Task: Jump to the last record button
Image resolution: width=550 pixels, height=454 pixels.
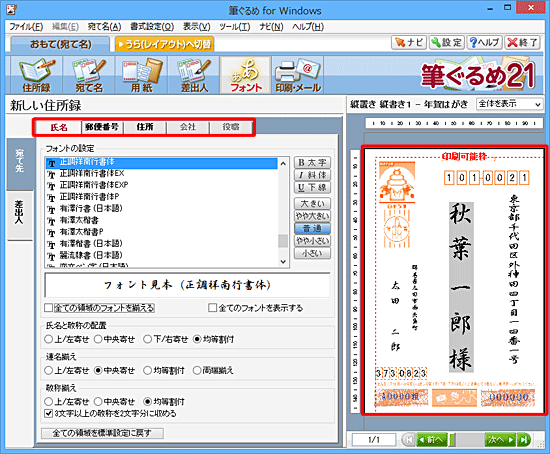Action: [524, 440]
